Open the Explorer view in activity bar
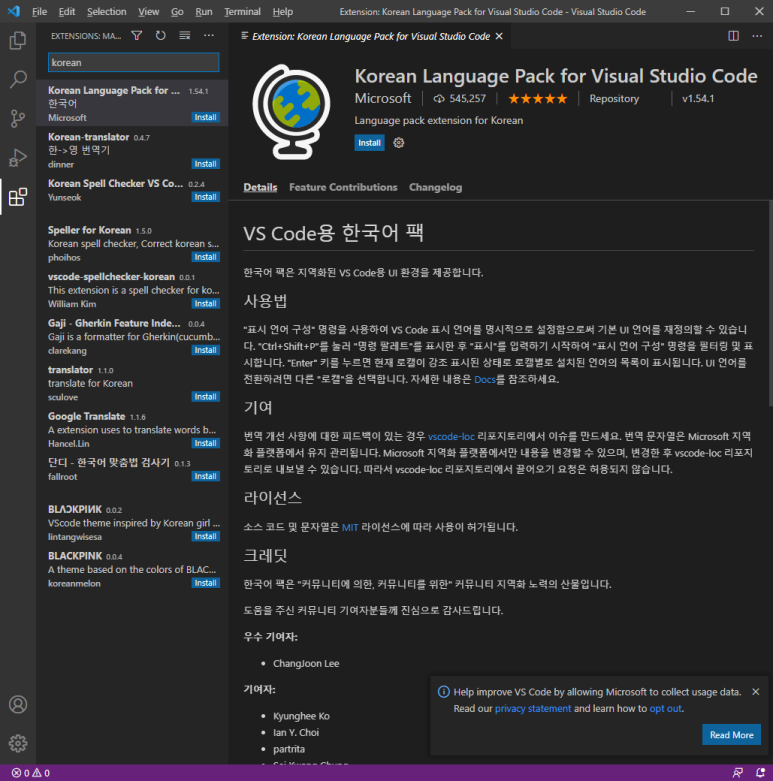The width and height of the screenshot is (773, 781). click(x=18, y=40)
